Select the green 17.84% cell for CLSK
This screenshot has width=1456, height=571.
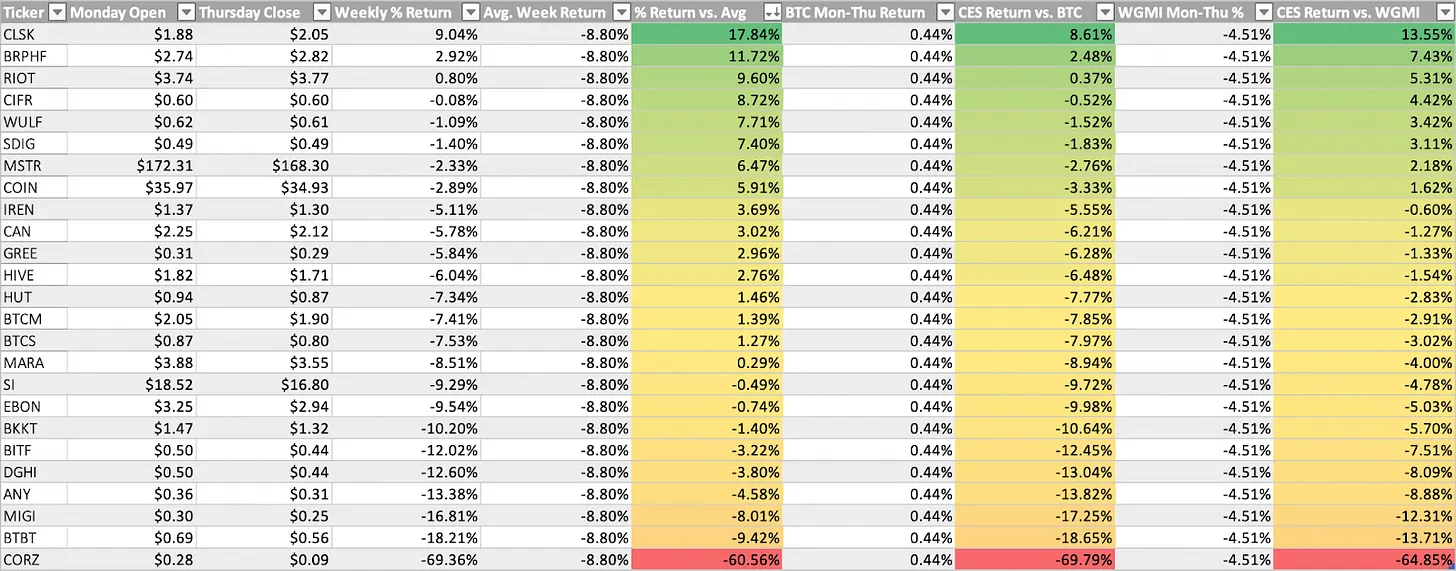[708, 34]
